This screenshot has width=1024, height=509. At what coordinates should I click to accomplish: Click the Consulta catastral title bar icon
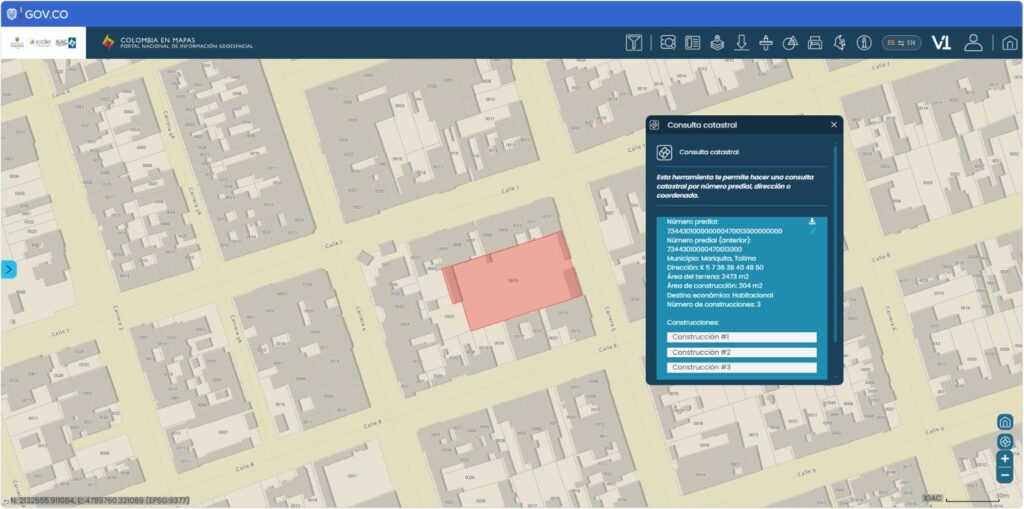pyautogui.click(x=654, y=125)
